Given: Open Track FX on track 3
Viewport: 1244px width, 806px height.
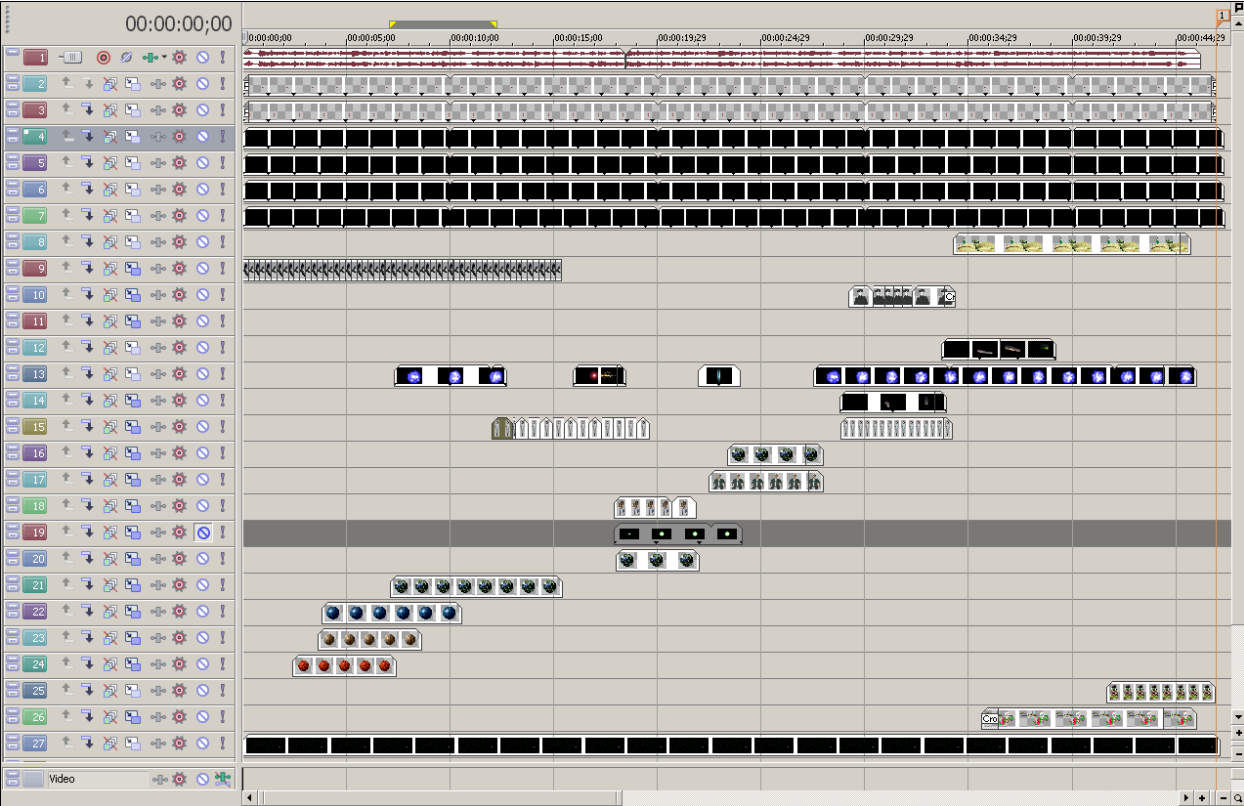Looking at the screenshot, I should pos(158,110).
